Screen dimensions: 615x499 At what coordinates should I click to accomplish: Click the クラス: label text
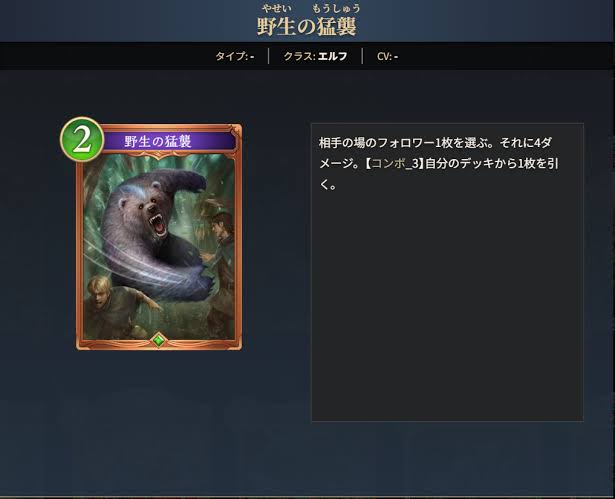(x=300, y=56)
